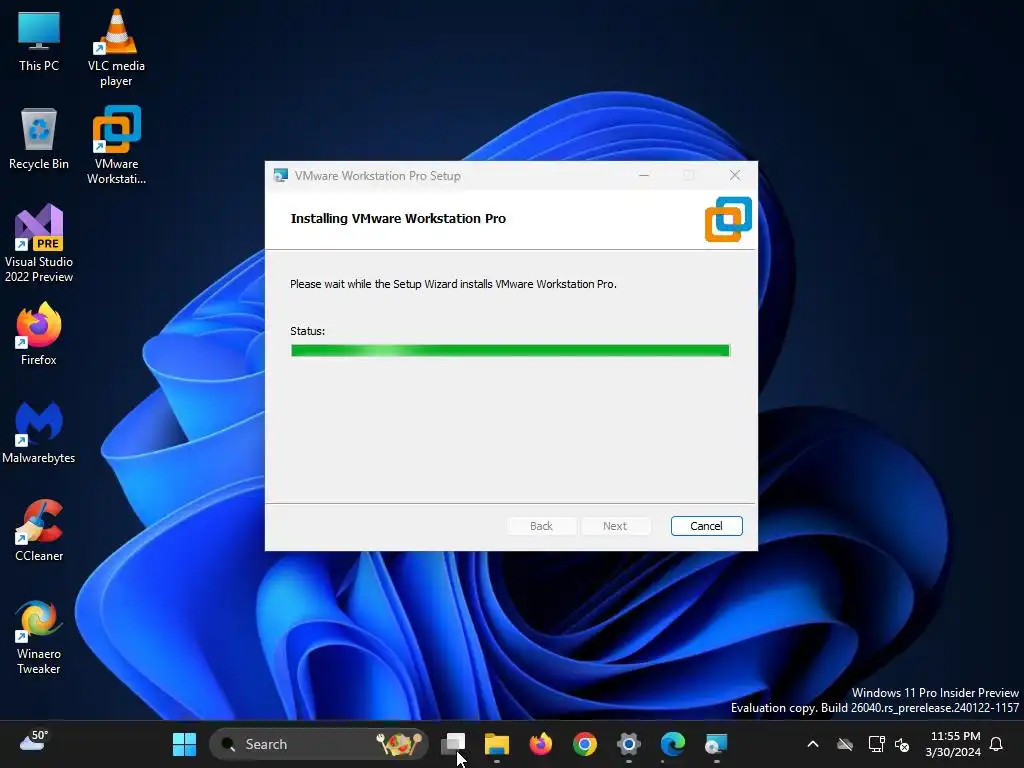Open the weather widget showing 50°
The image size is (1024, 768).
[34, 741]
